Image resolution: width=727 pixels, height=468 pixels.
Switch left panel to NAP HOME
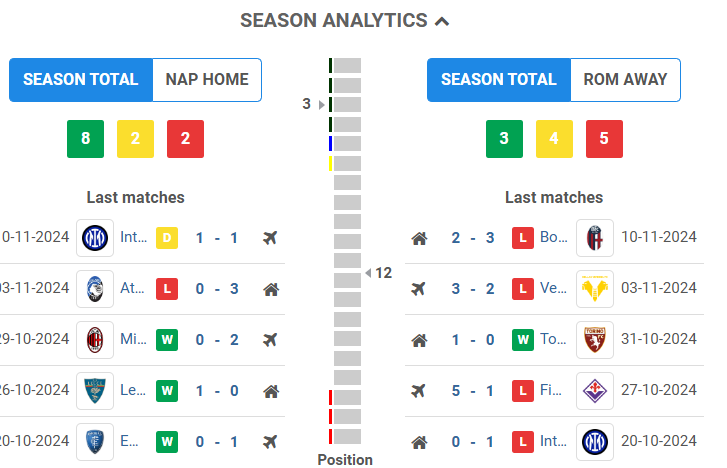click(x=207, y=80)
